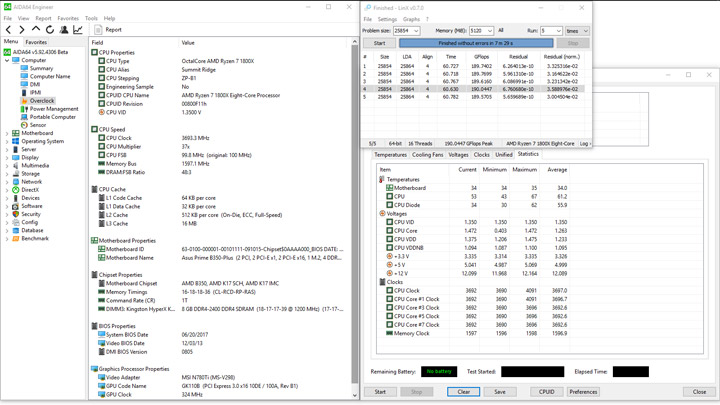720x405 pixels.
Task: Click the Up arrow in AIDA64 toolbar
Action: pyautogui.click(x=37, y=30)
